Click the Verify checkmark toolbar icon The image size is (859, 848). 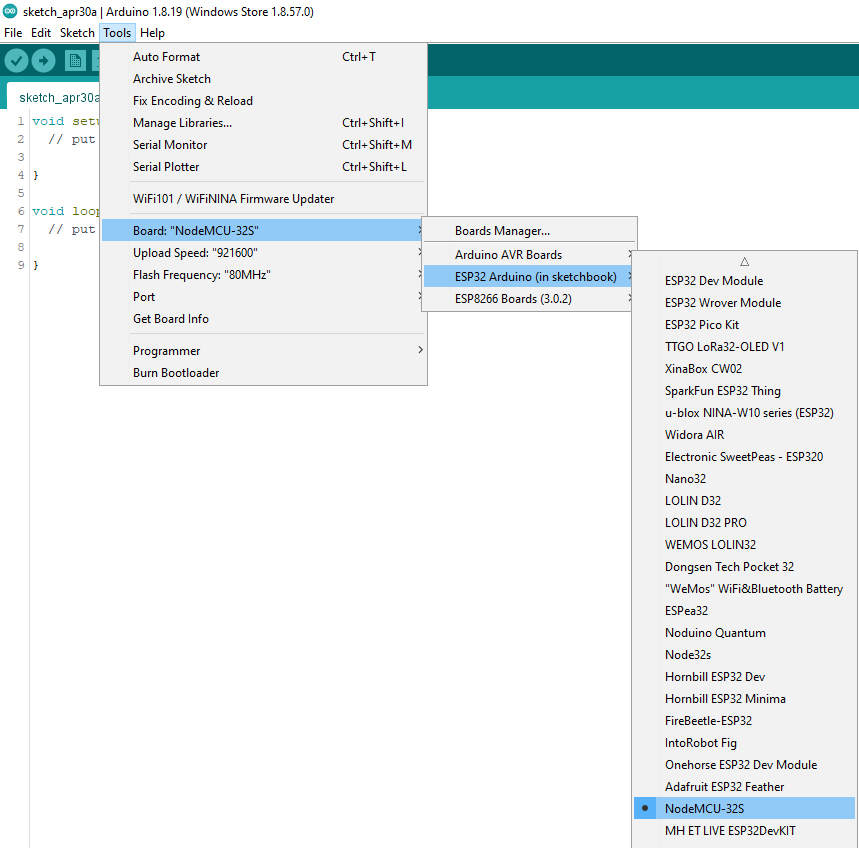(x=16, y=60)
